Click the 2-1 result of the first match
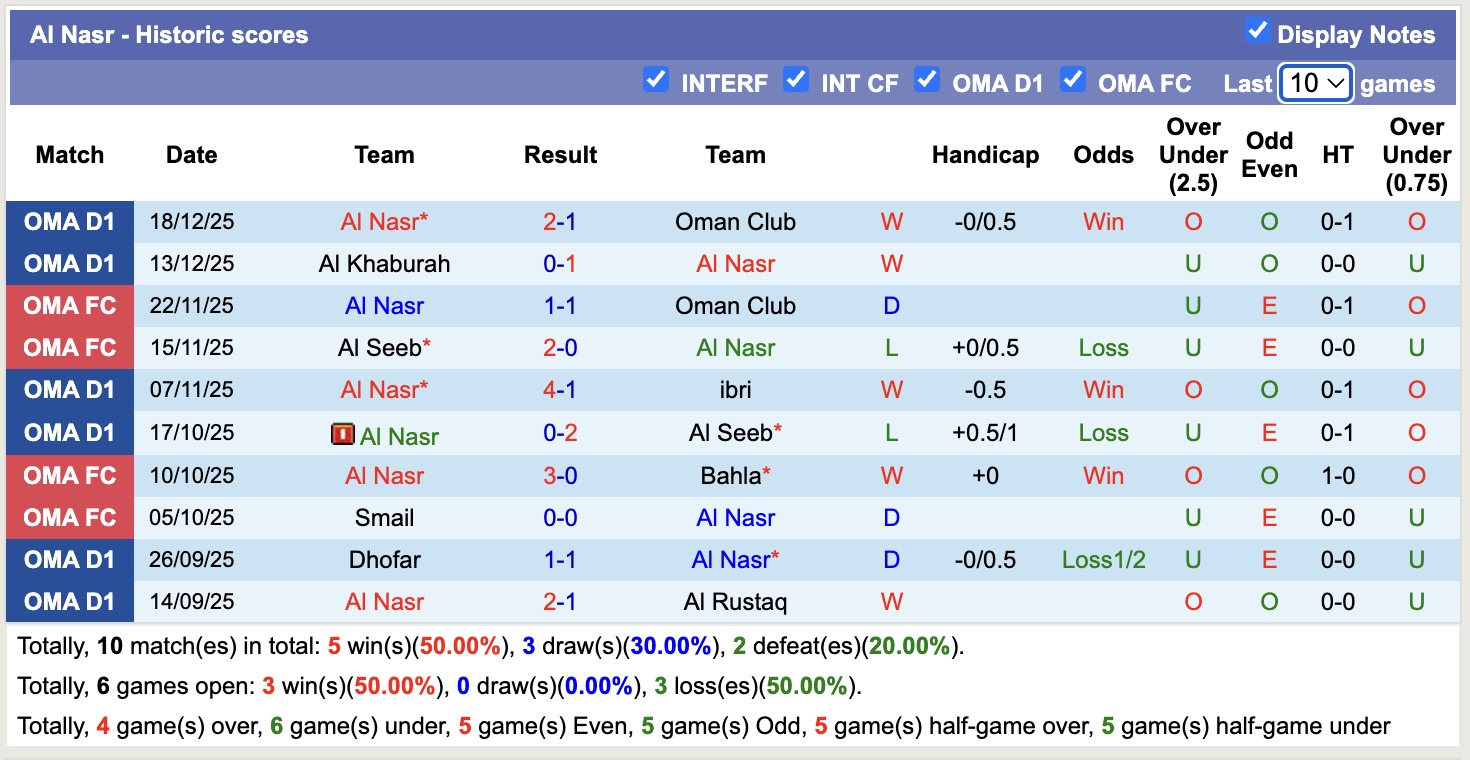Screen dimensions: 1470x760 (560, 221)
